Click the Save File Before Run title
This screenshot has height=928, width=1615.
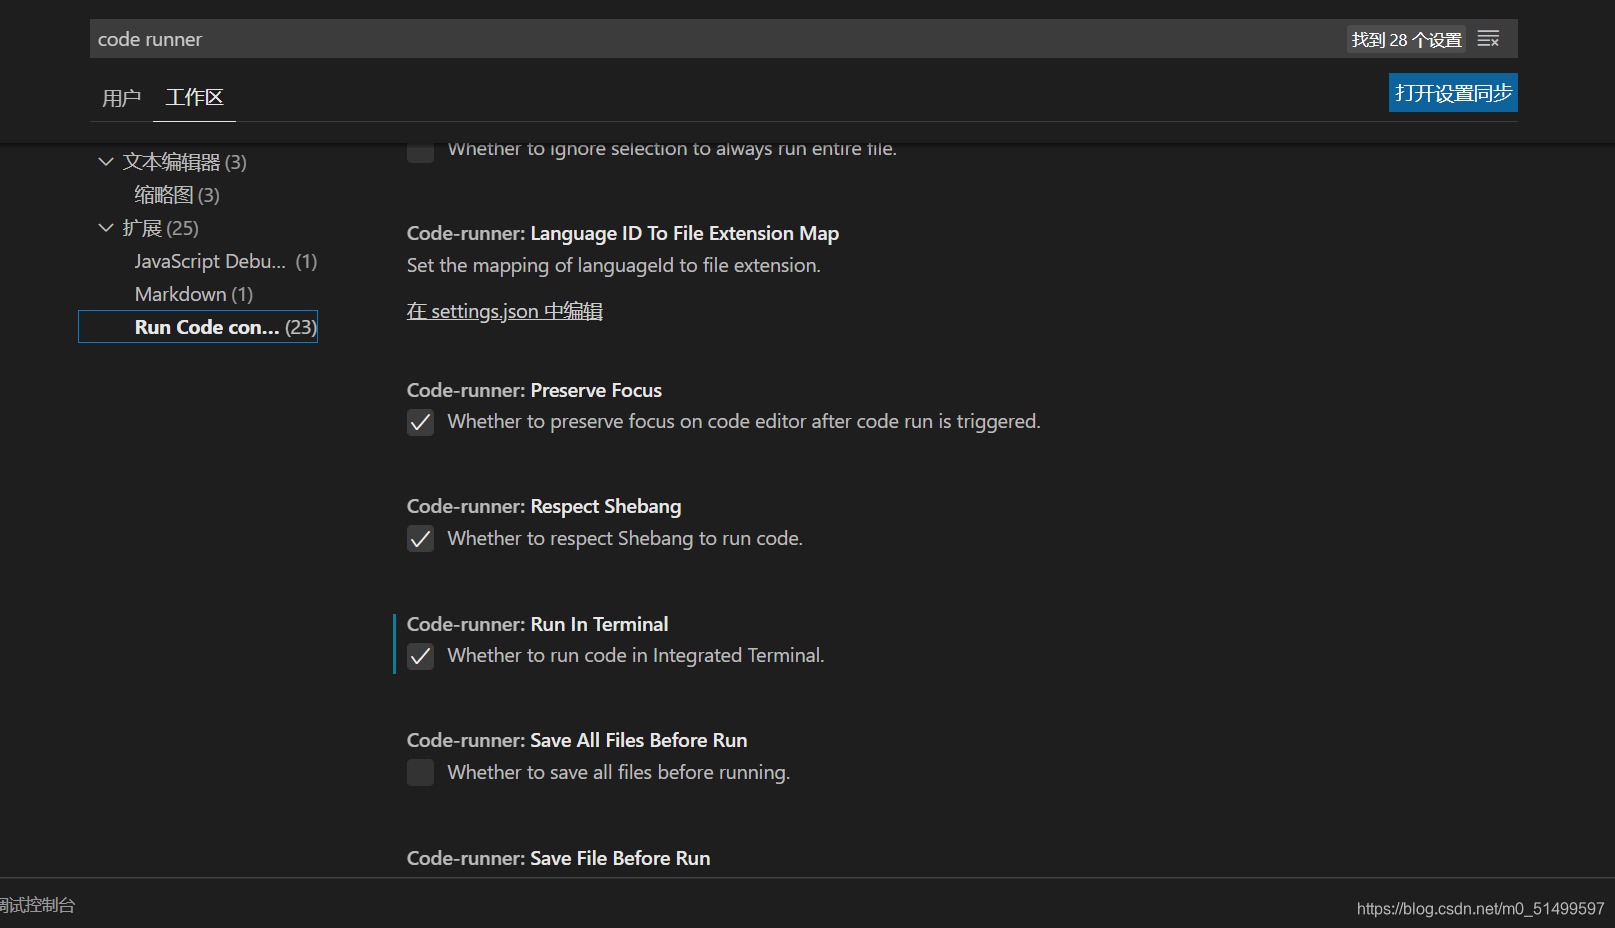[x=559, y=858]
